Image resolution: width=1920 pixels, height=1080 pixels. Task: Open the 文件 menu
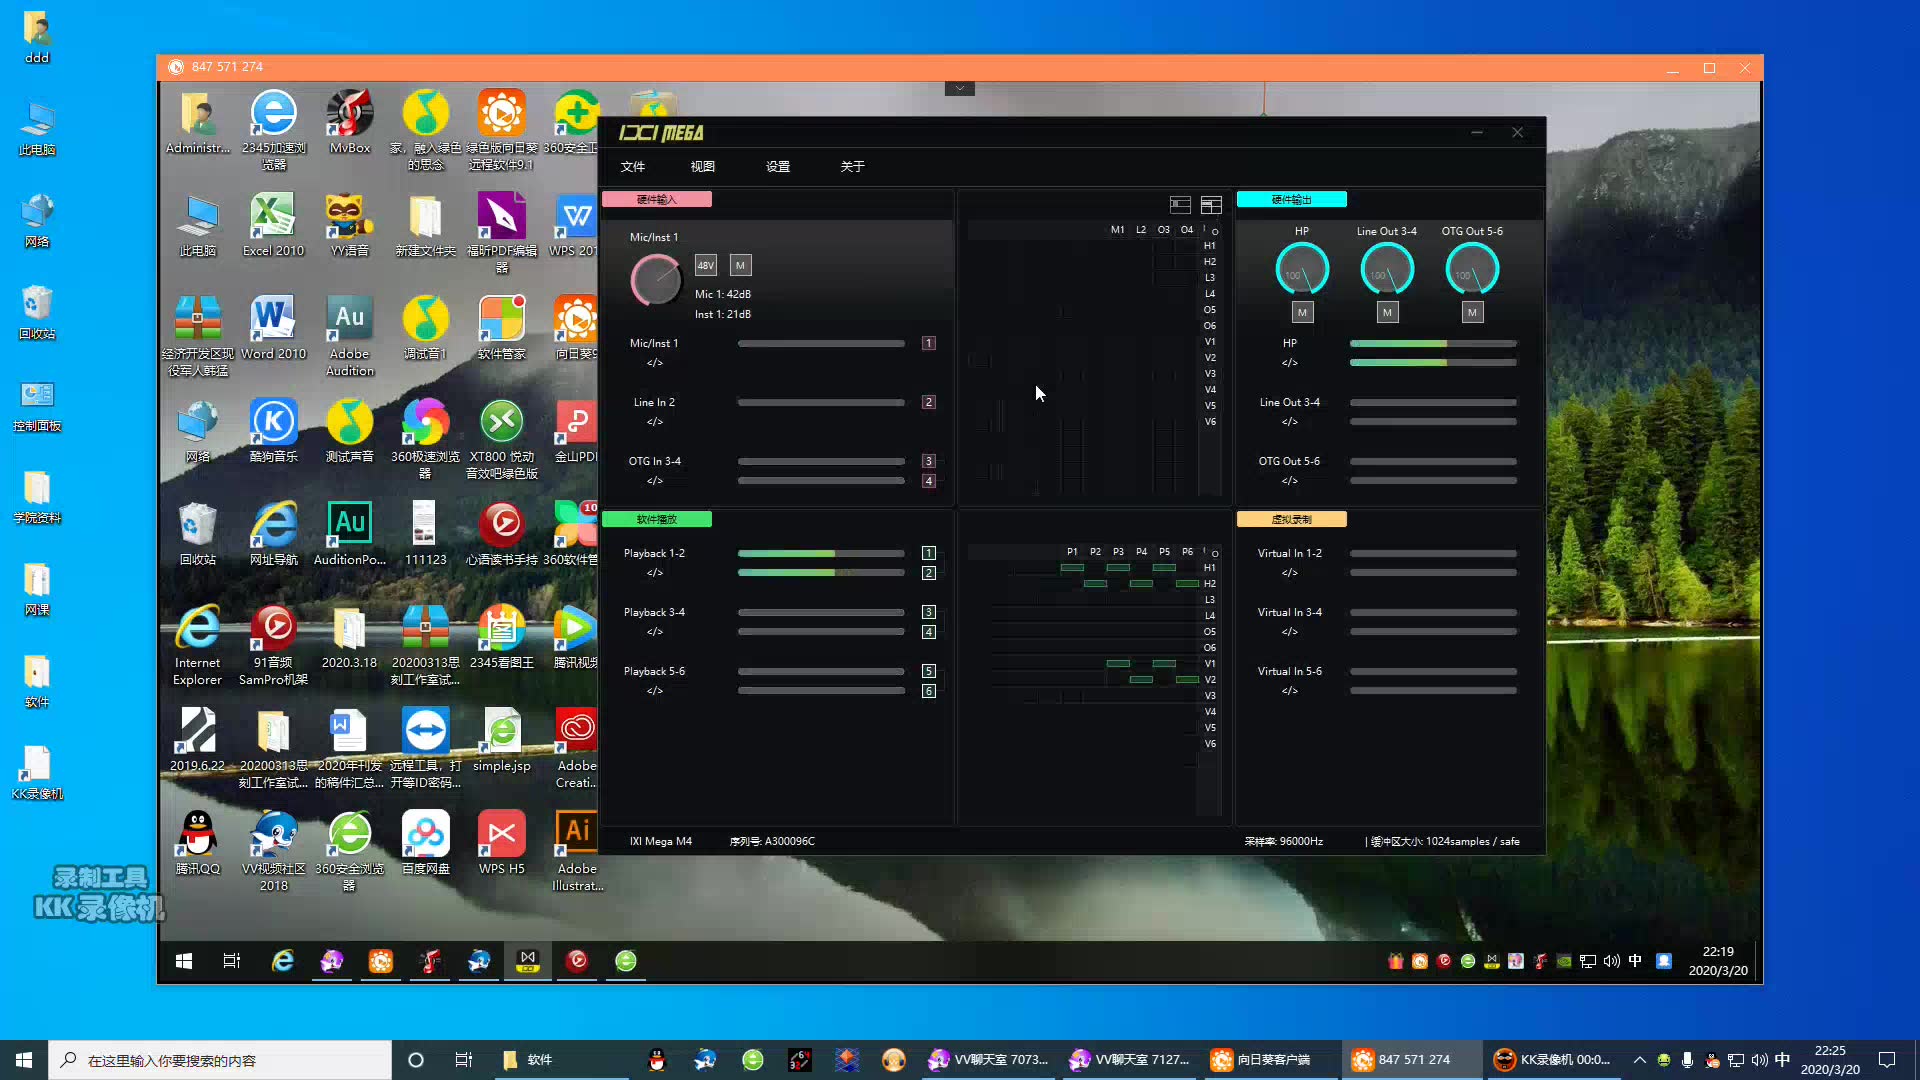coord(632,167)
